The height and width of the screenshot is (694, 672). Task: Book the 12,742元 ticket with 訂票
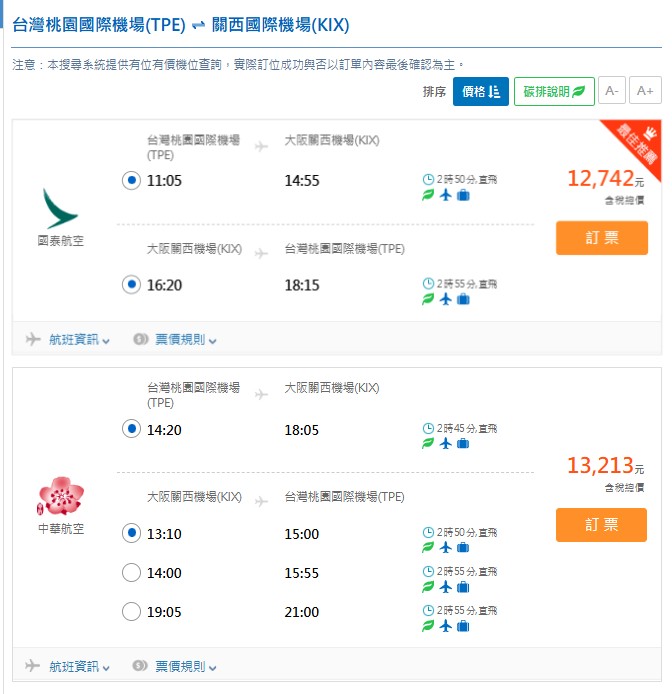(x=602, y=238)
